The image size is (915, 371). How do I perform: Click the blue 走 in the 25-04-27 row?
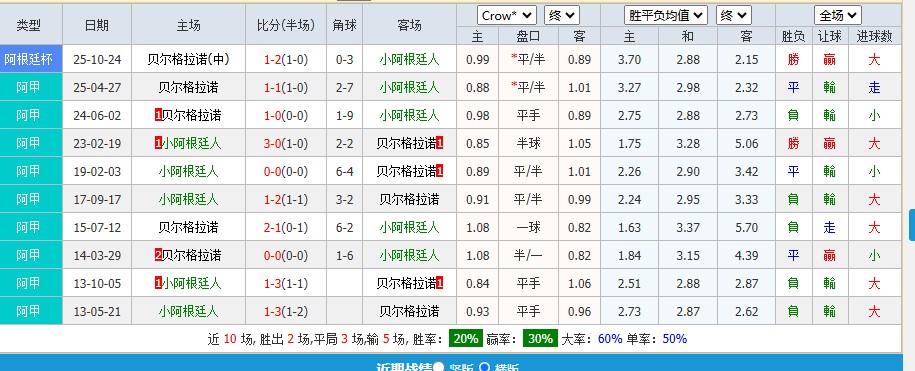tap(874, 88)
